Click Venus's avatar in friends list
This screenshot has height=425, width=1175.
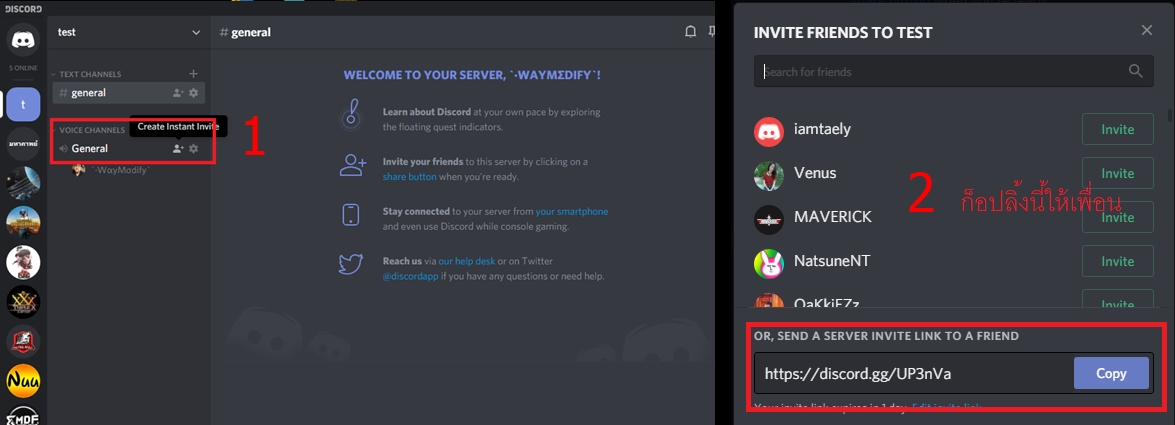tap(769, 176)
